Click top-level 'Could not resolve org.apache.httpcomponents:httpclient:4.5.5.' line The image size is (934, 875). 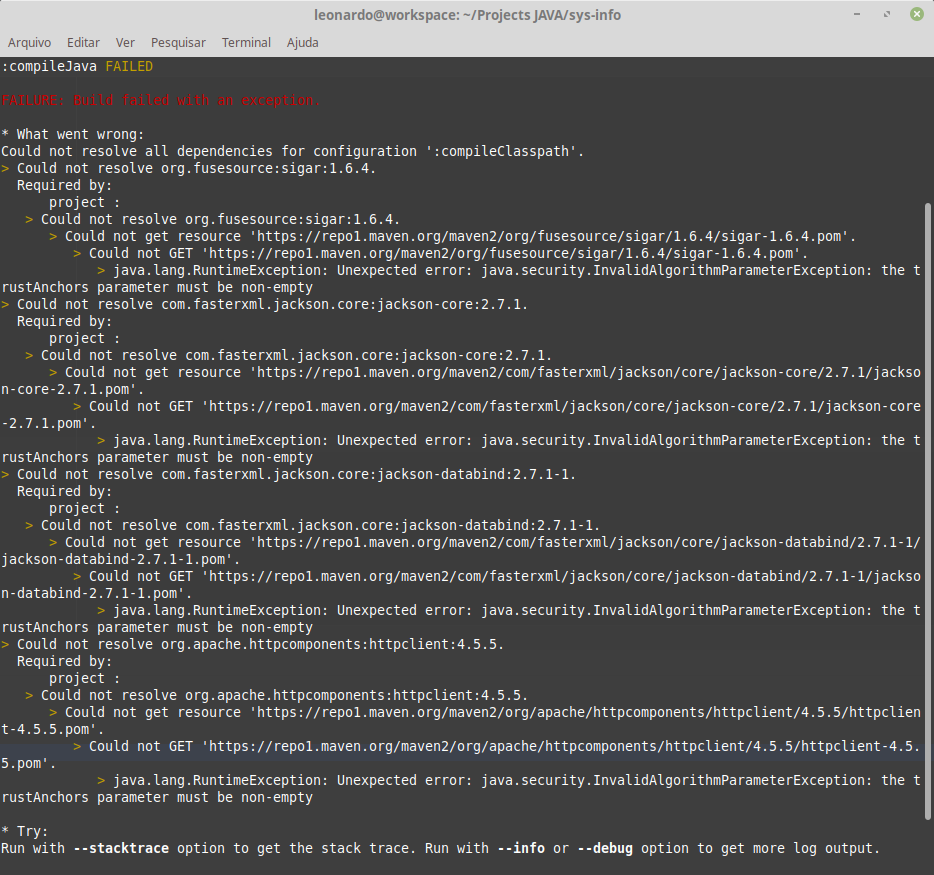click(x=253, y=644)
